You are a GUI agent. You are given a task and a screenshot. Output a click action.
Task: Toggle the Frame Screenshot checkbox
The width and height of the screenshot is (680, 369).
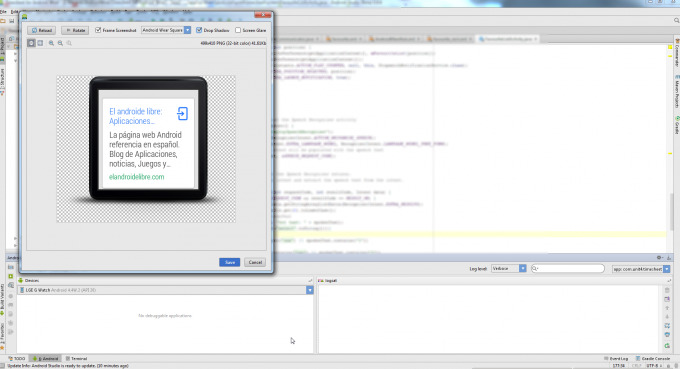98,30
